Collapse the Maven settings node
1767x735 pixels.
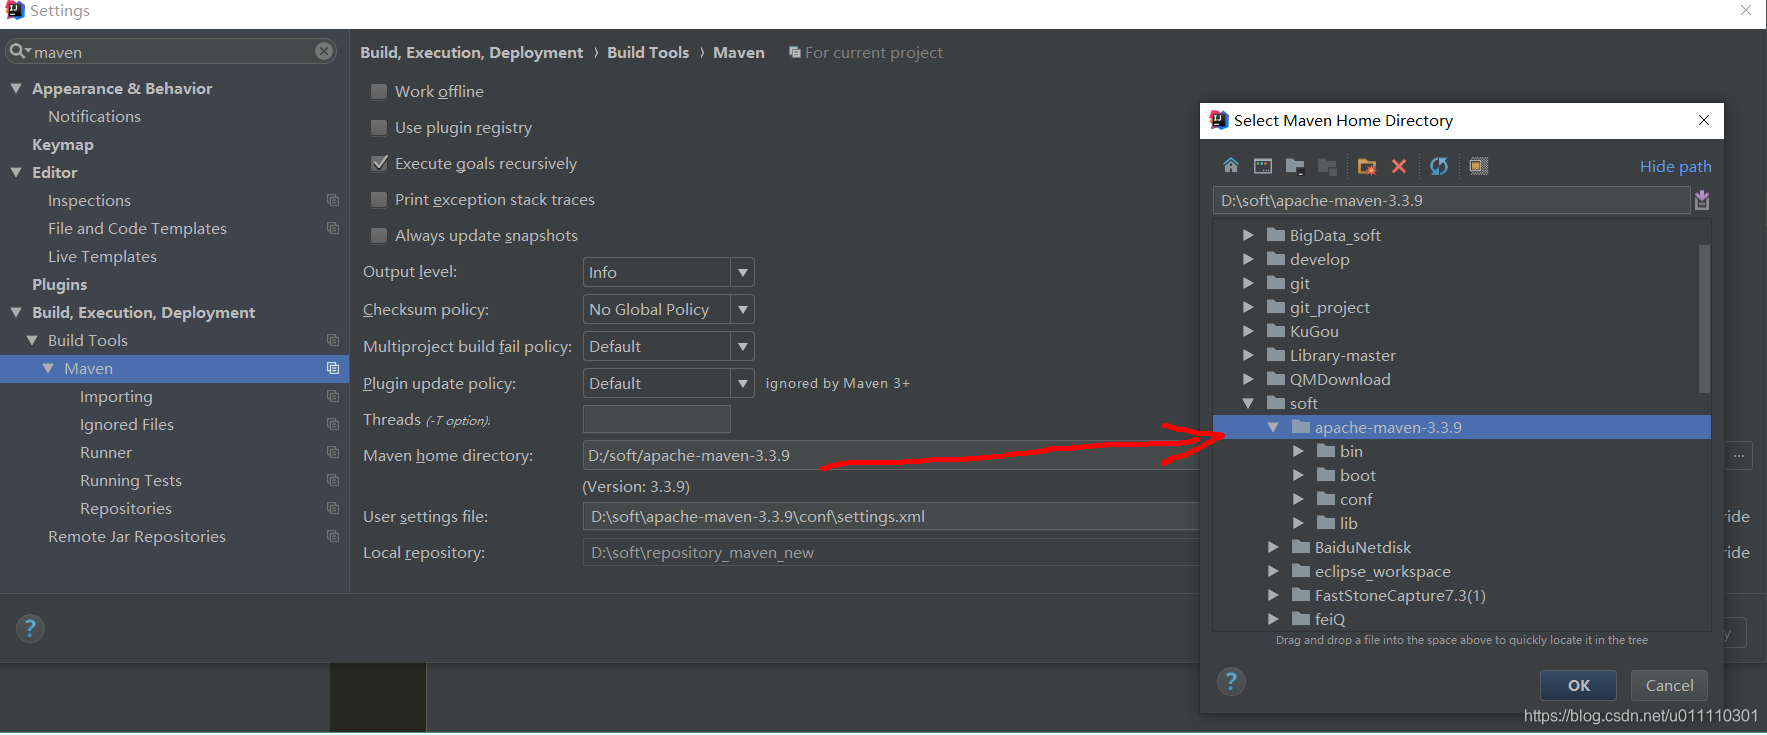[48, 368]
